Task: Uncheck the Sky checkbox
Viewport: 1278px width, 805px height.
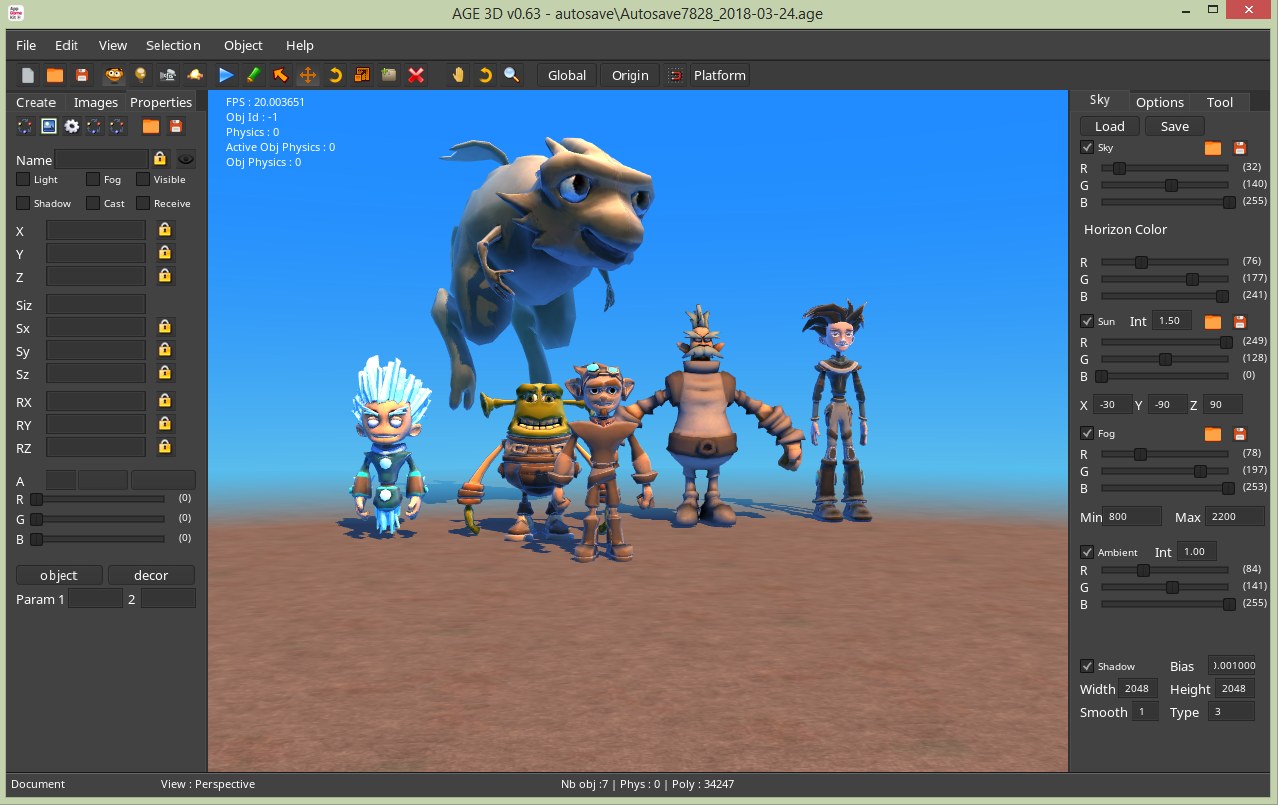Action: tap(1087, 147)
